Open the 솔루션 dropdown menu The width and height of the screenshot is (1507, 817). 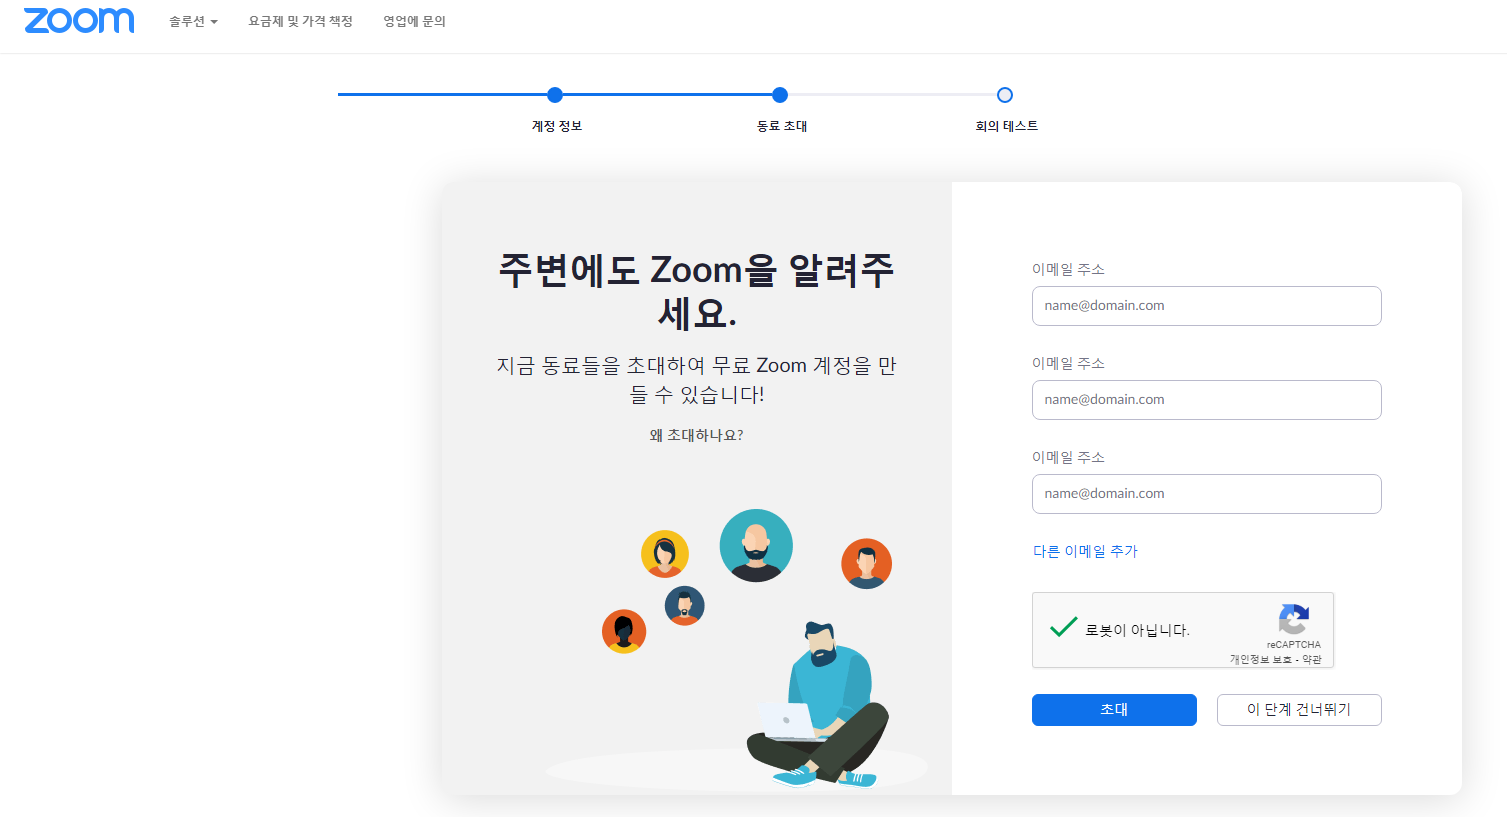(193, 21)
